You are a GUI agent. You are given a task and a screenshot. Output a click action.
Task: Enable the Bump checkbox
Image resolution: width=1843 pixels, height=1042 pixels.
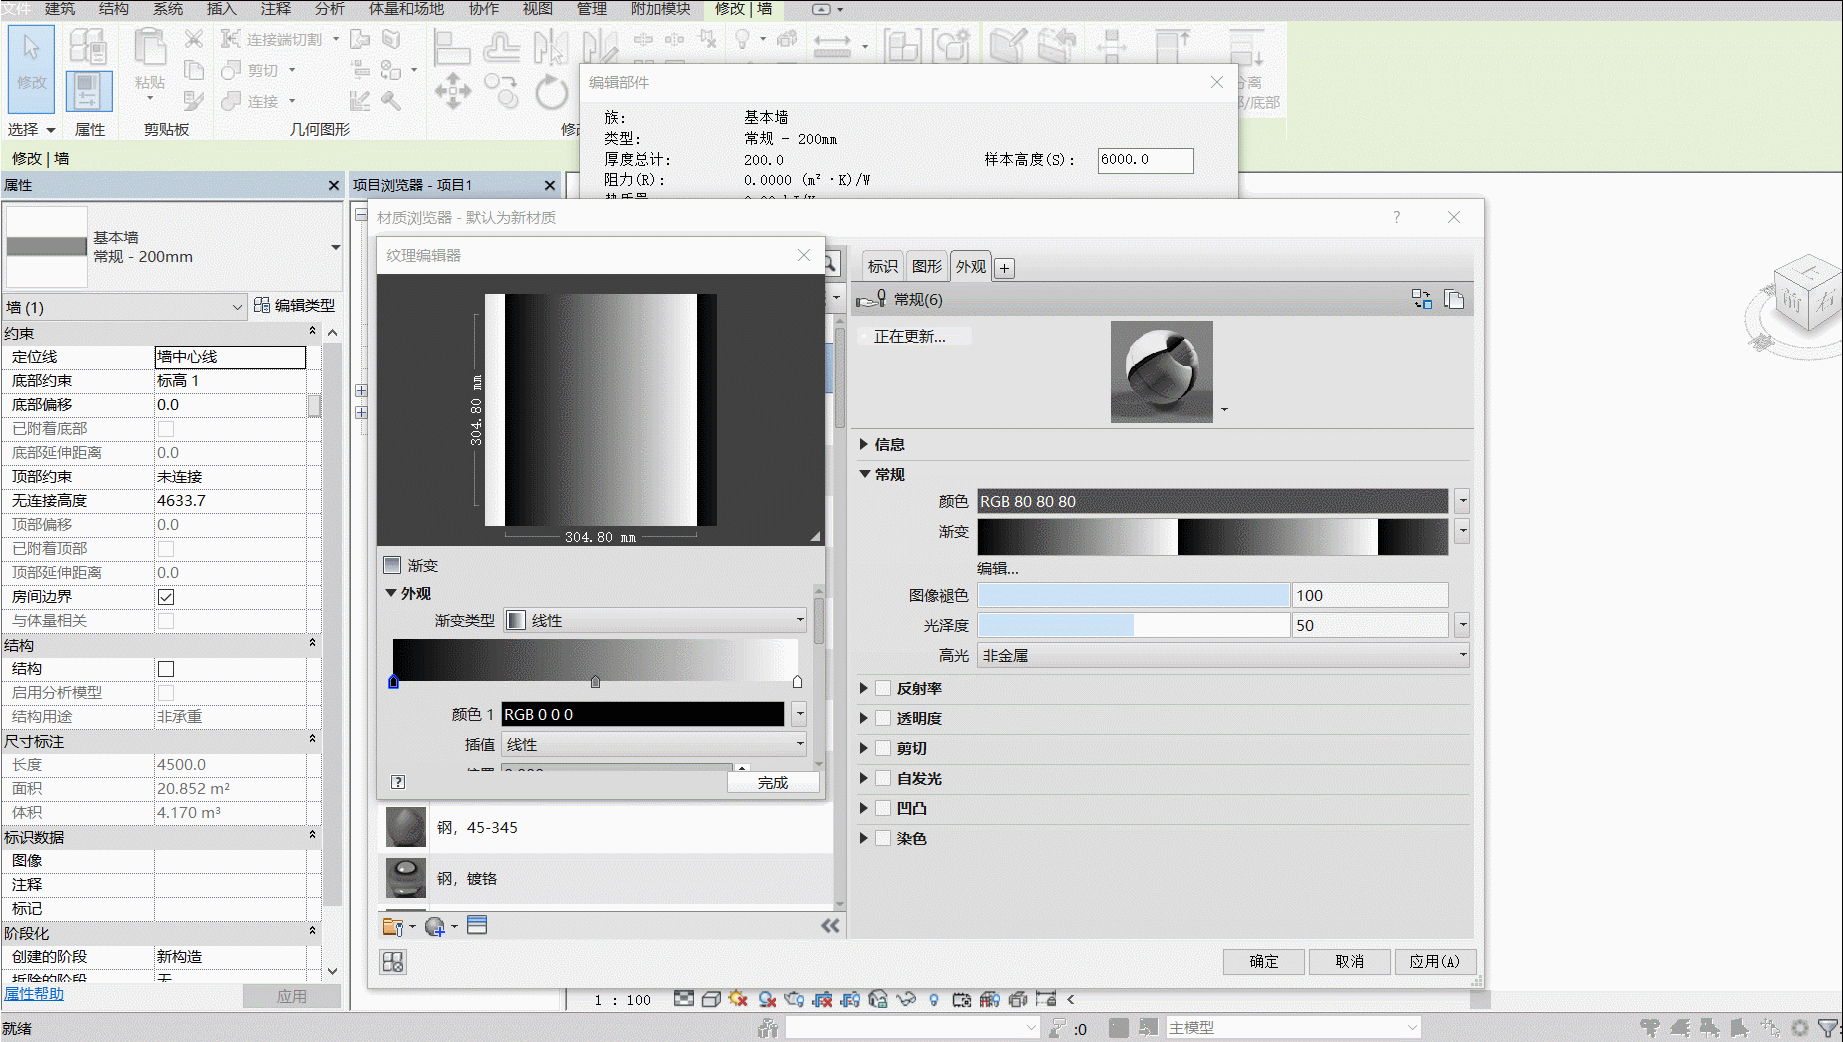pos(883,808)
